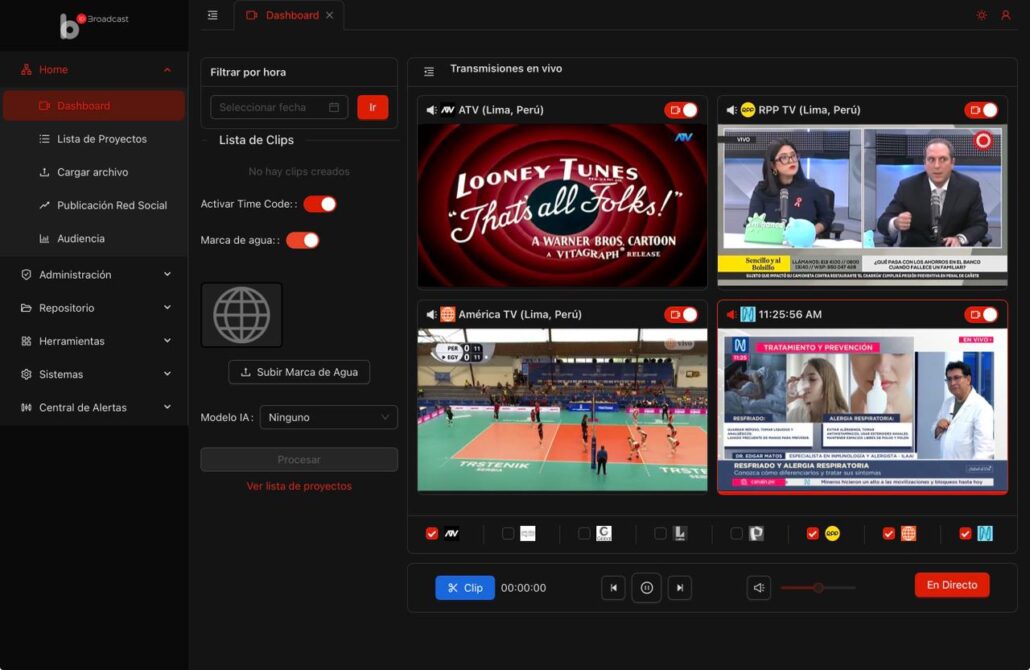Expand the Administración menu section

(x=94, y=275)
